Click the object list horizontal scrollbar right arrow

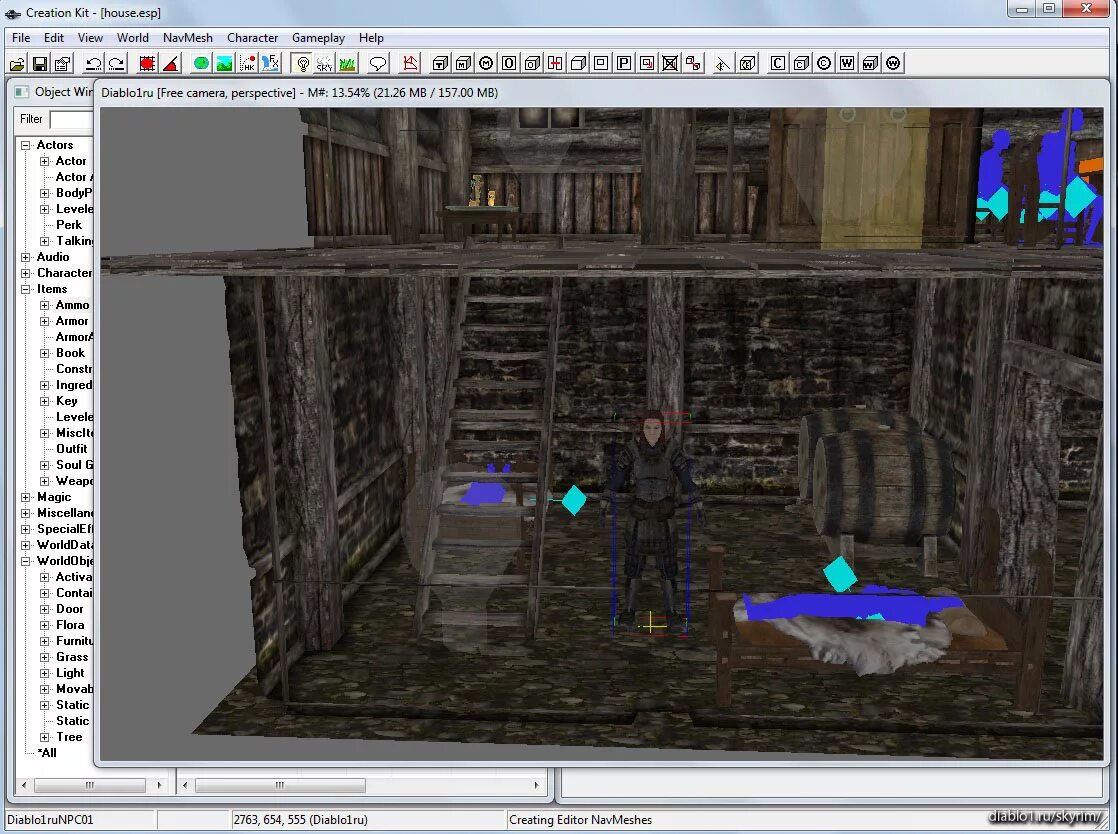click(x=536, y=785)
